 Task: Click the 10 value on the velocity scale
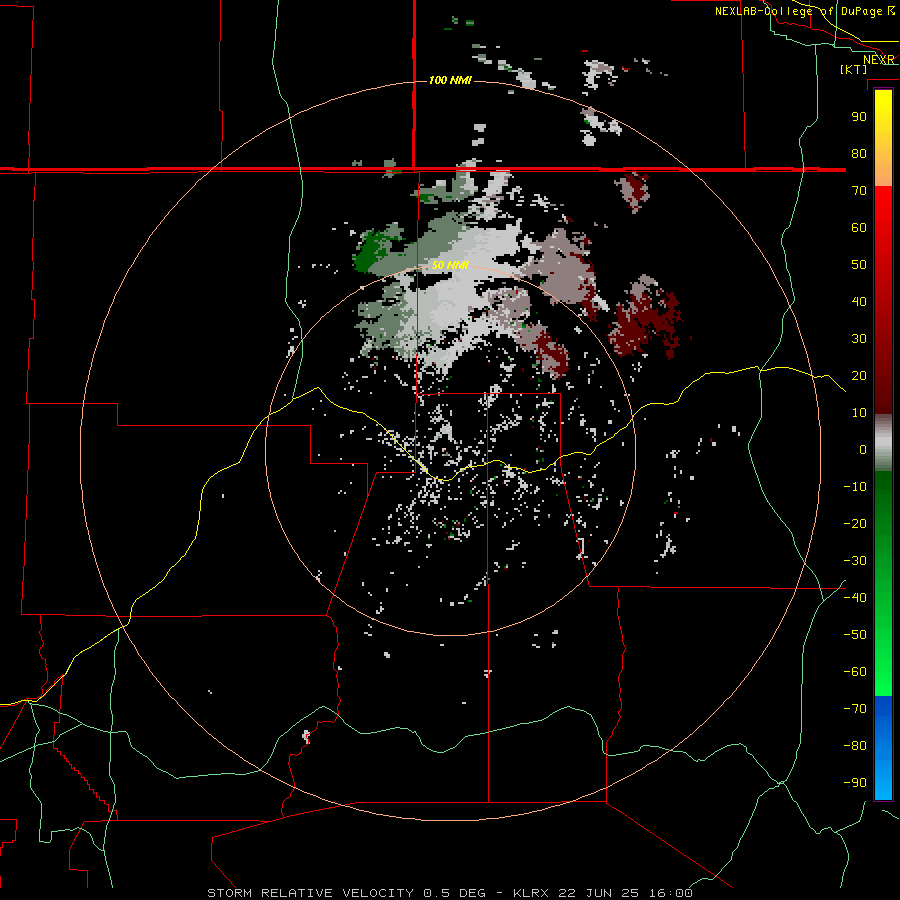pos(859,413)
